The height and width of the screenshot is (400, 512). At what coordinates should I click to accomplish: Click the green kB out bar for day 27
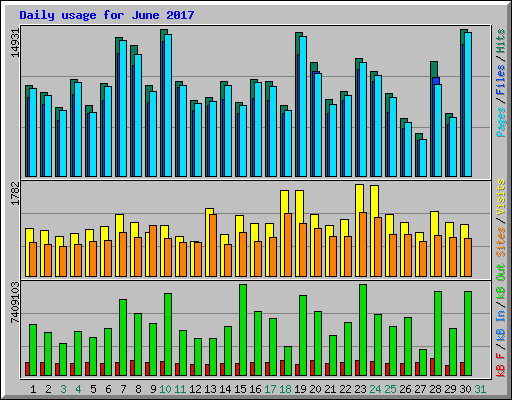pos(423,362)
